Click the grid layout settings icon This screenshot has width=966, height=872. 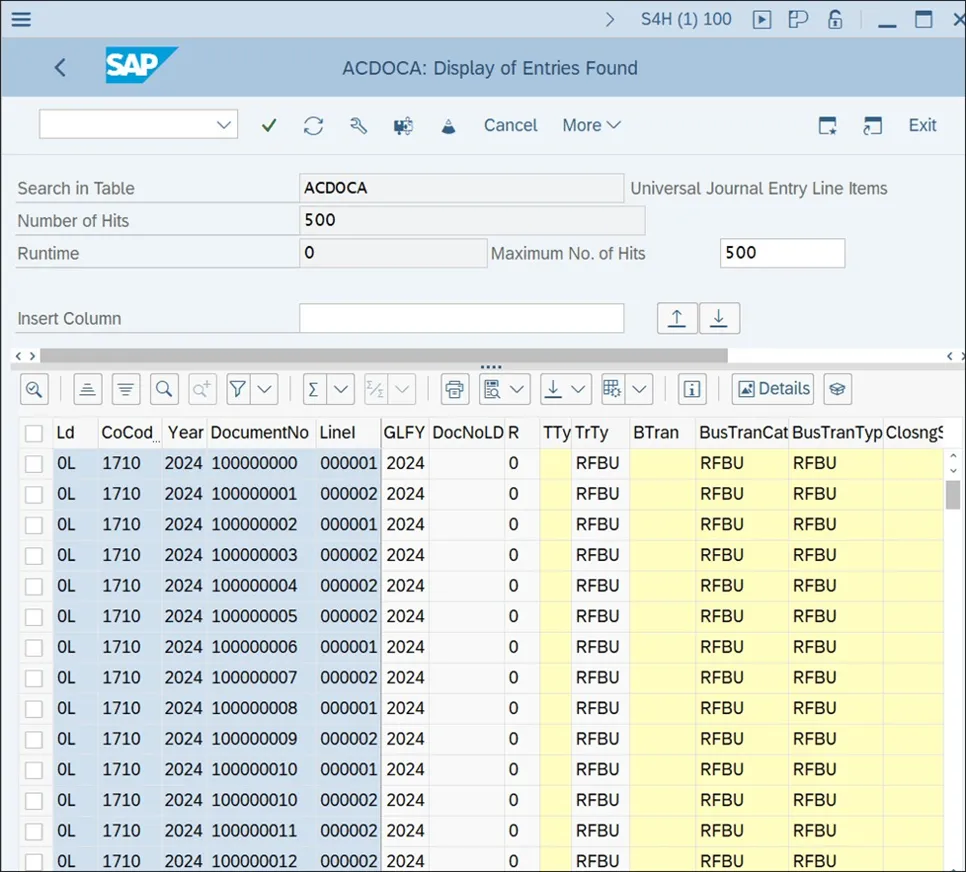(613, 389)
